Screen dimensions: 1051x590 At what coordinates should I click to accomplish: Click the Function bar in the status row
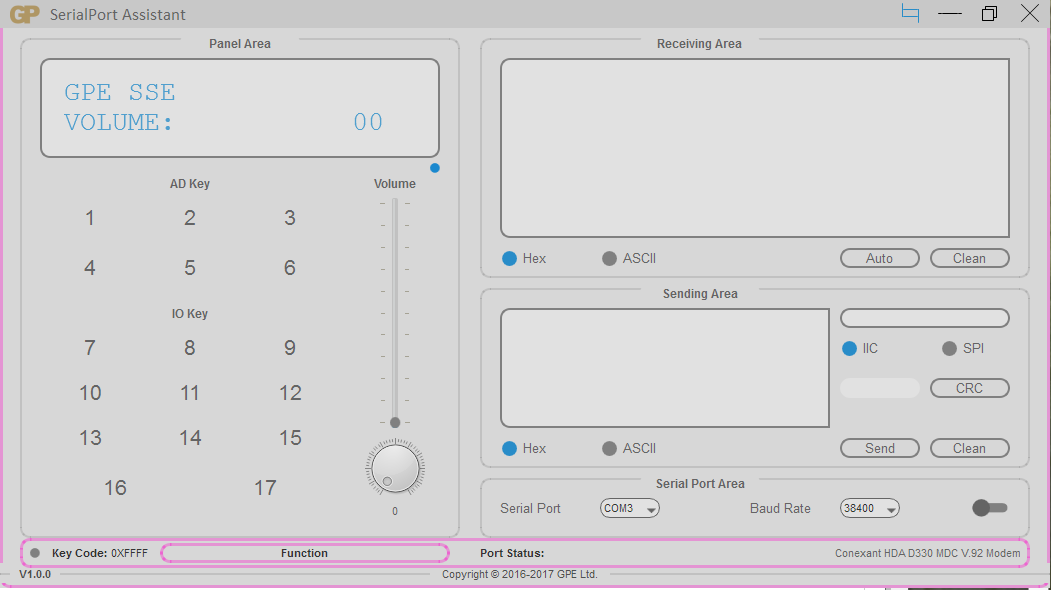(x=304, y=553)
